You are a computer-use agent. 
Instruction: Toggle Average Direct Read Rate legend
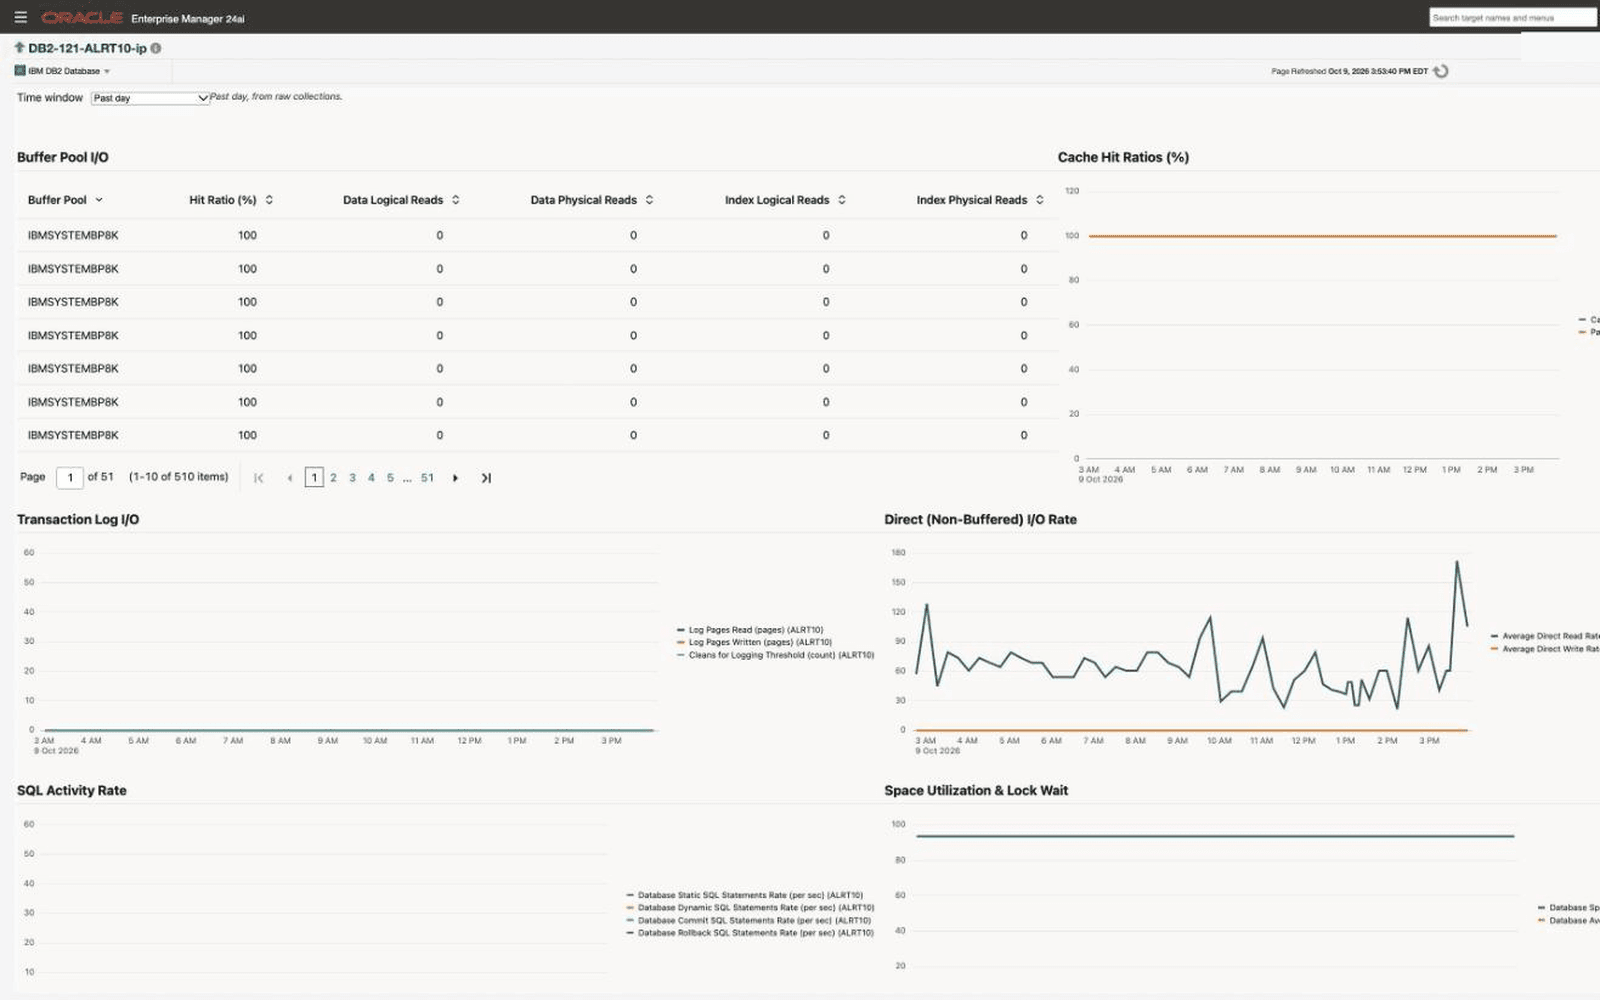pos(1545,636)
